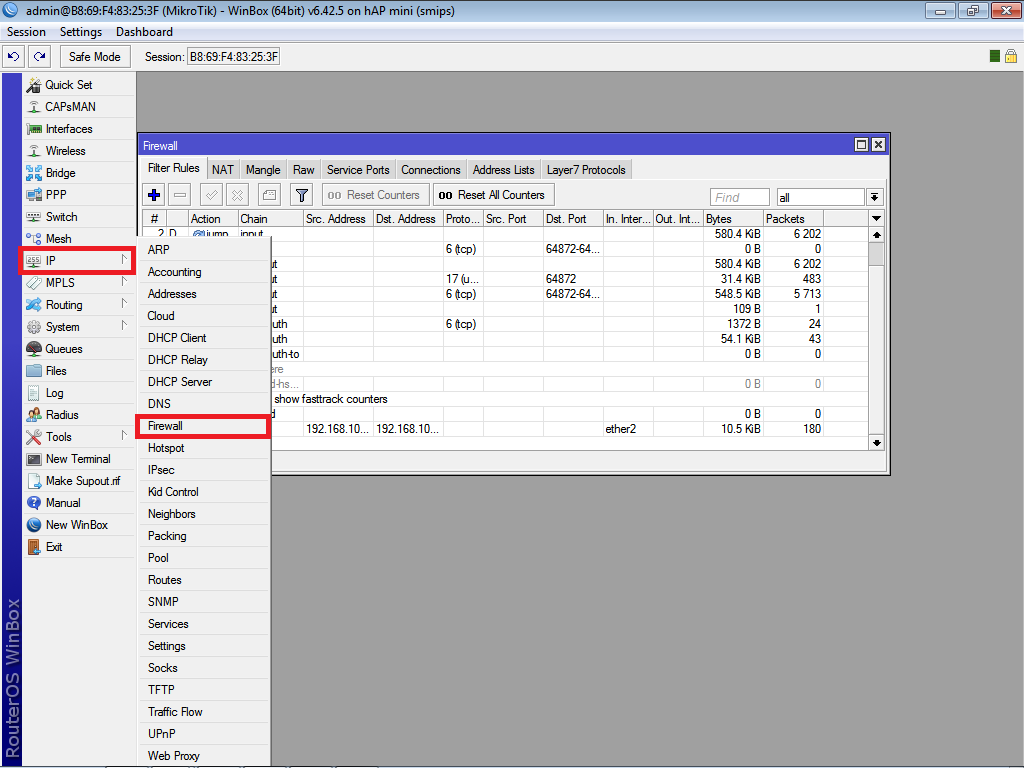Screen dimensions: 1029x768
Task: Open Files in the sidebar
Action: click(x=79, y=371)
